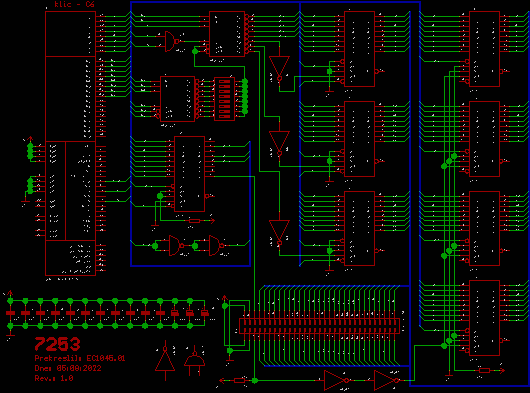Click the large 7253 title text
Image resolution: width=530 pixels, height=393 pixels.
click(x=57, y=344)
